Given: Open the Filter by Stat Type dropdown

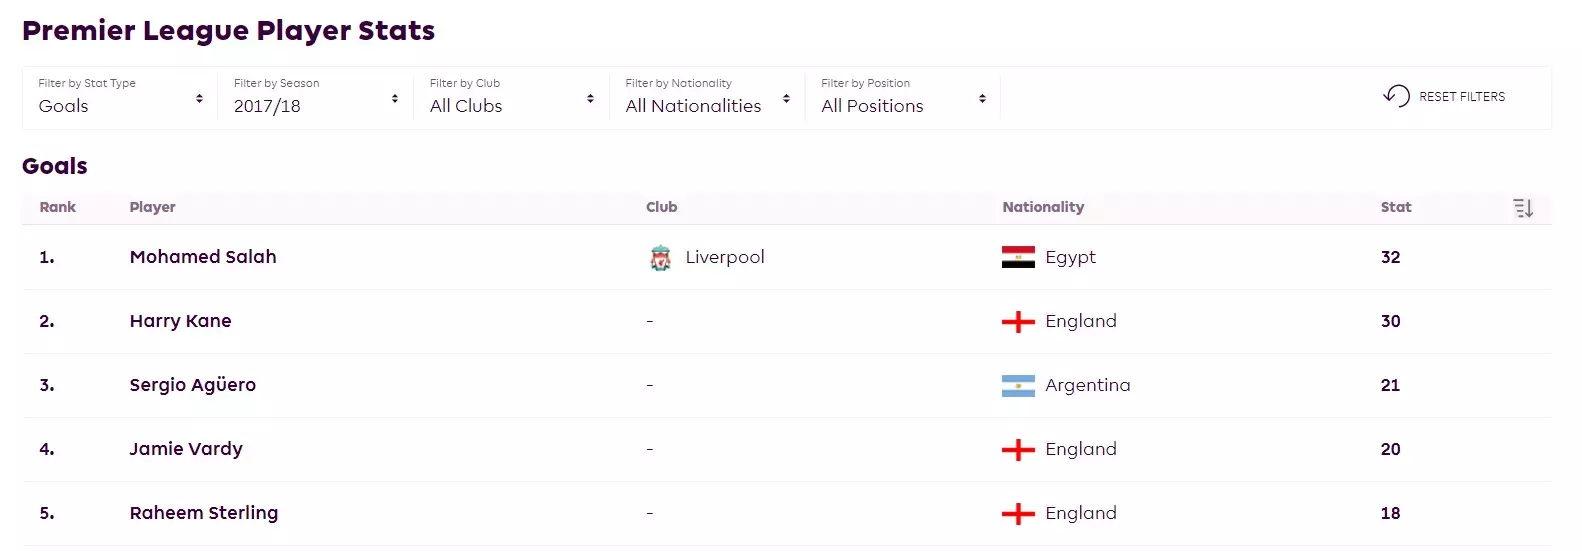Looking at the screenshot, I should click(x=120, y=98).
